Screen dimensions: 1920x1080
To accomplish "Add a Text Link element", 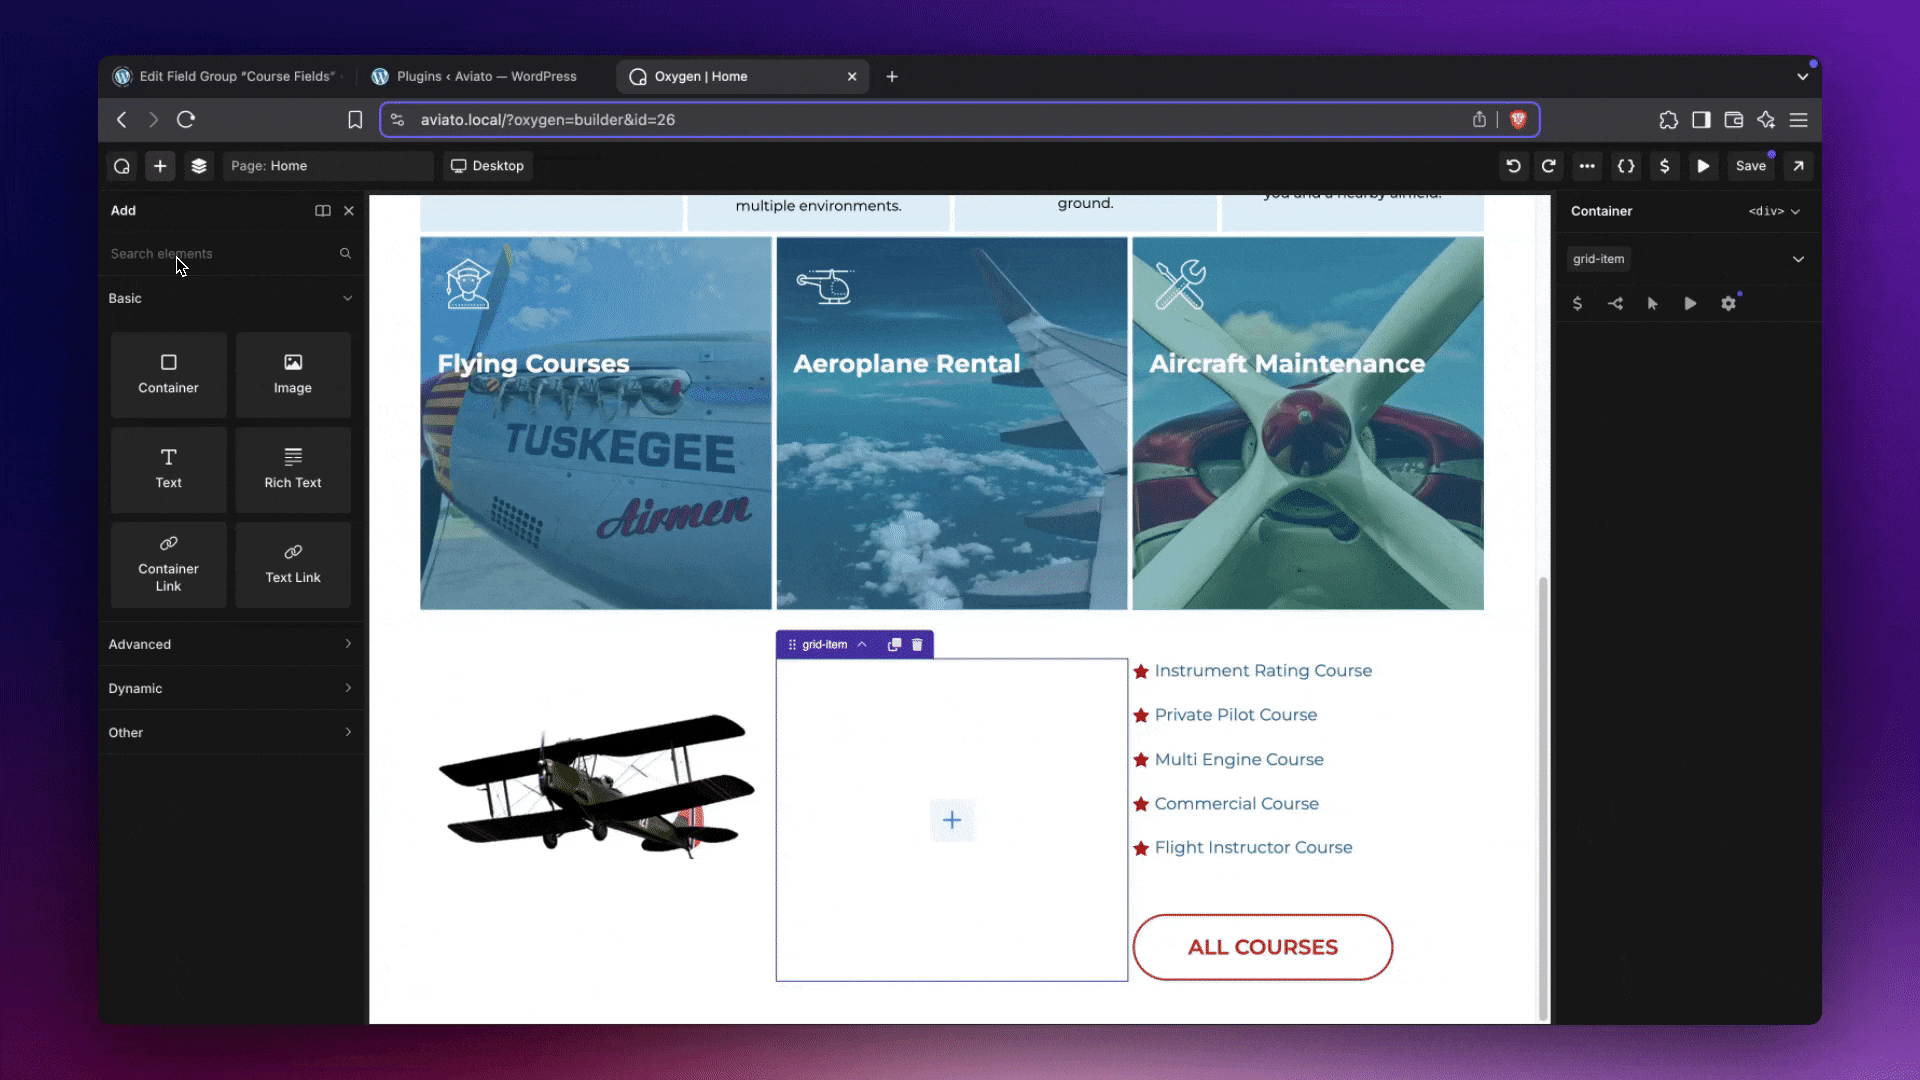I will point(293,565).
